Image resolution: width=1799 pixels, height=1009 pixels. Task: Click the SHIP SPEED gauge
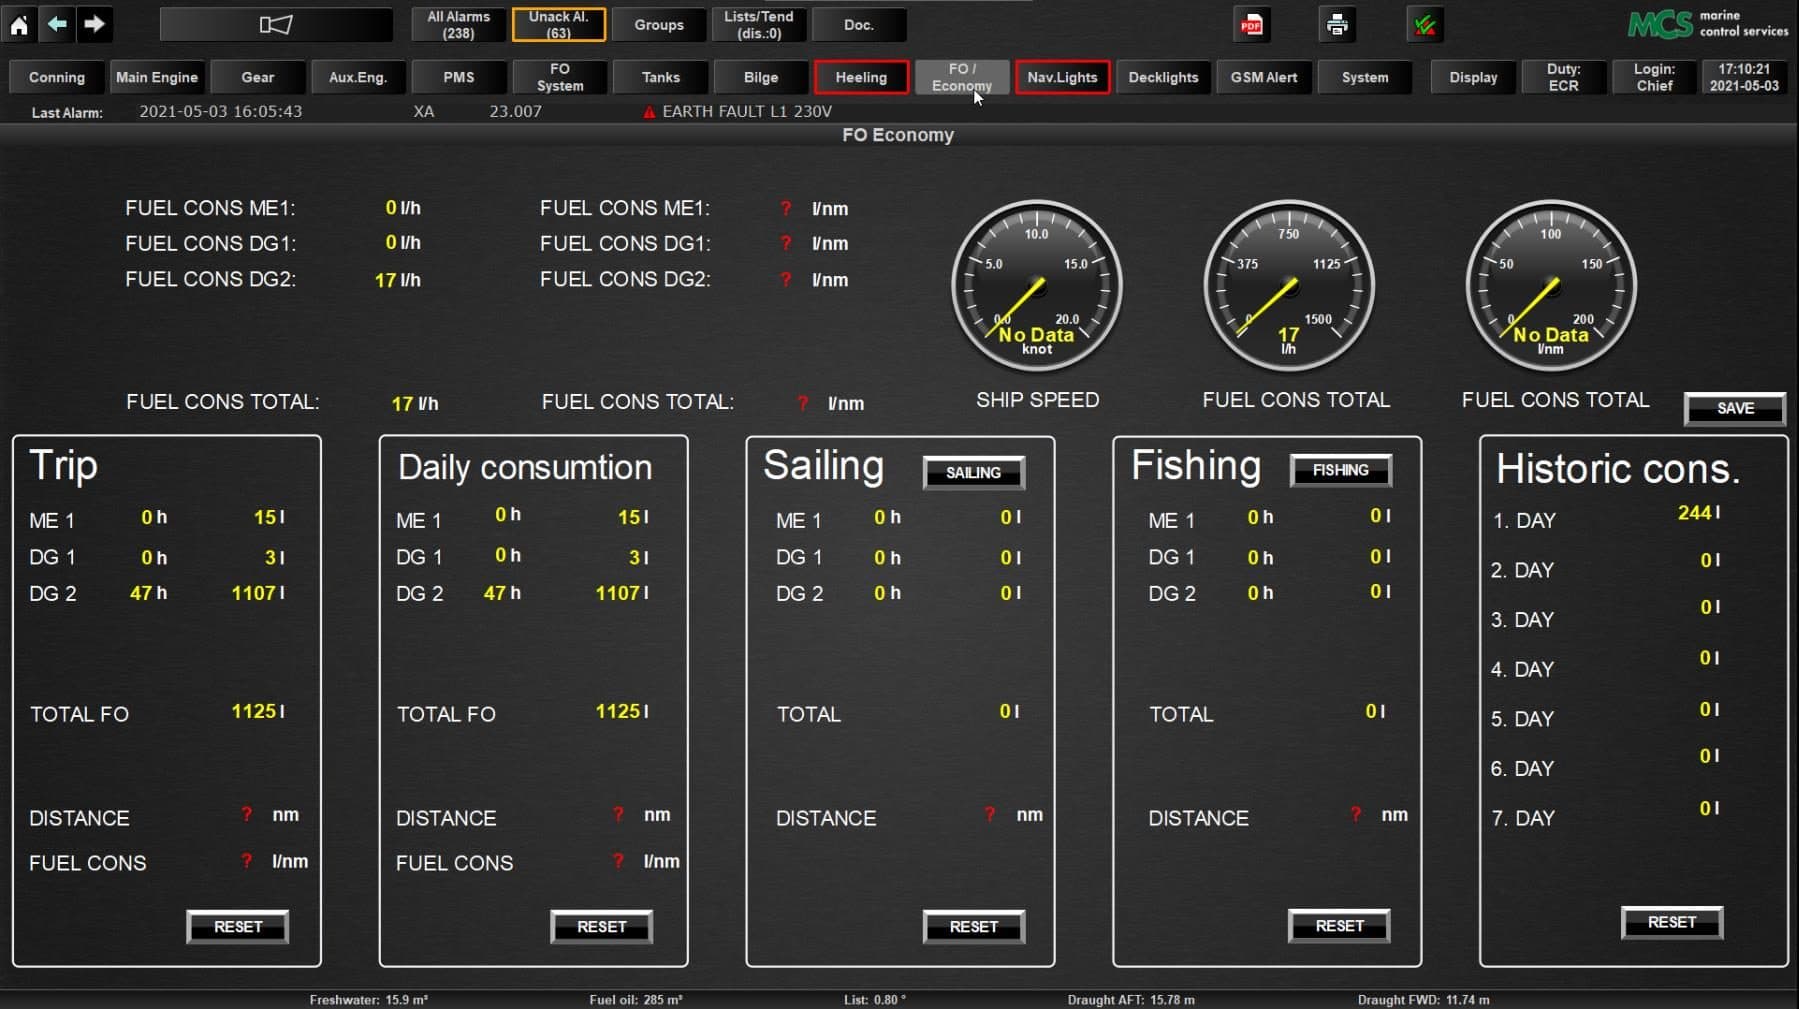(1037, 286)
